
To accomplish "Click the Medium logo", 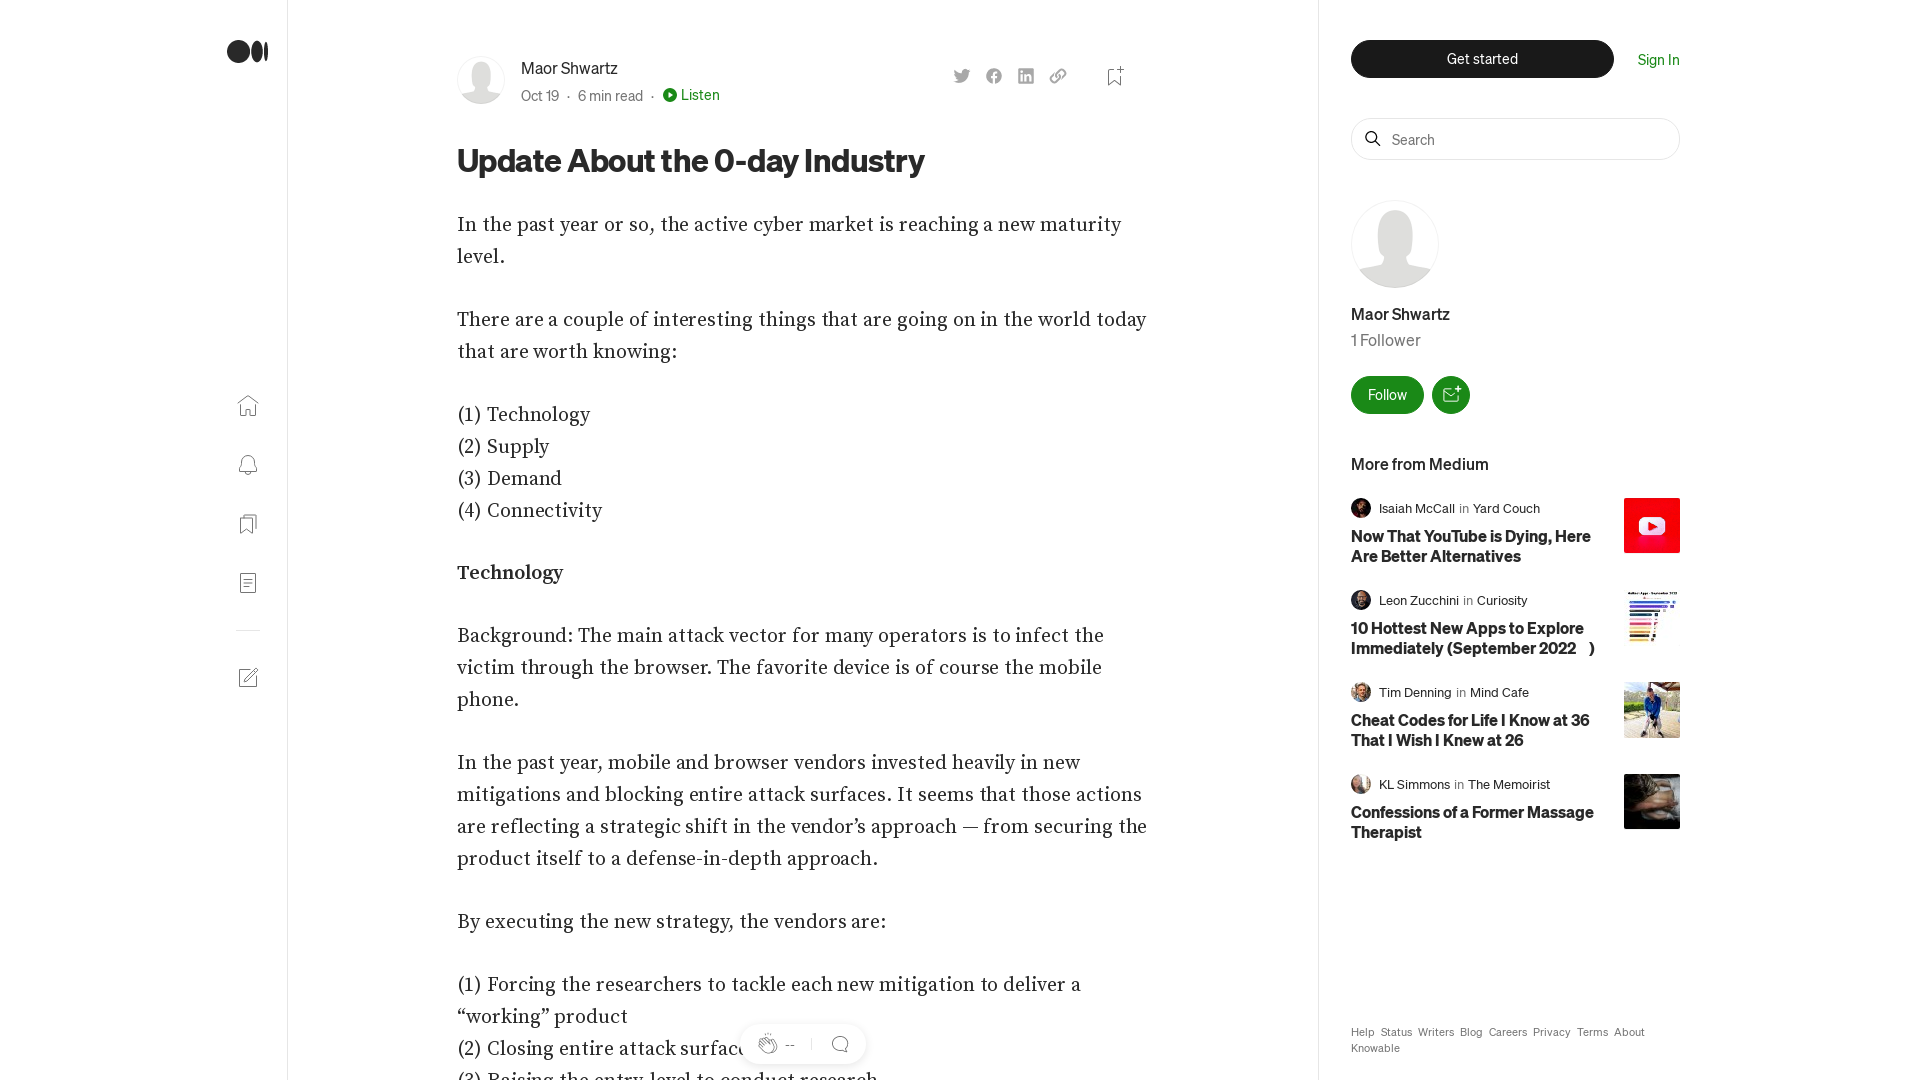I will pyautogui.click(x=246, y=51).
